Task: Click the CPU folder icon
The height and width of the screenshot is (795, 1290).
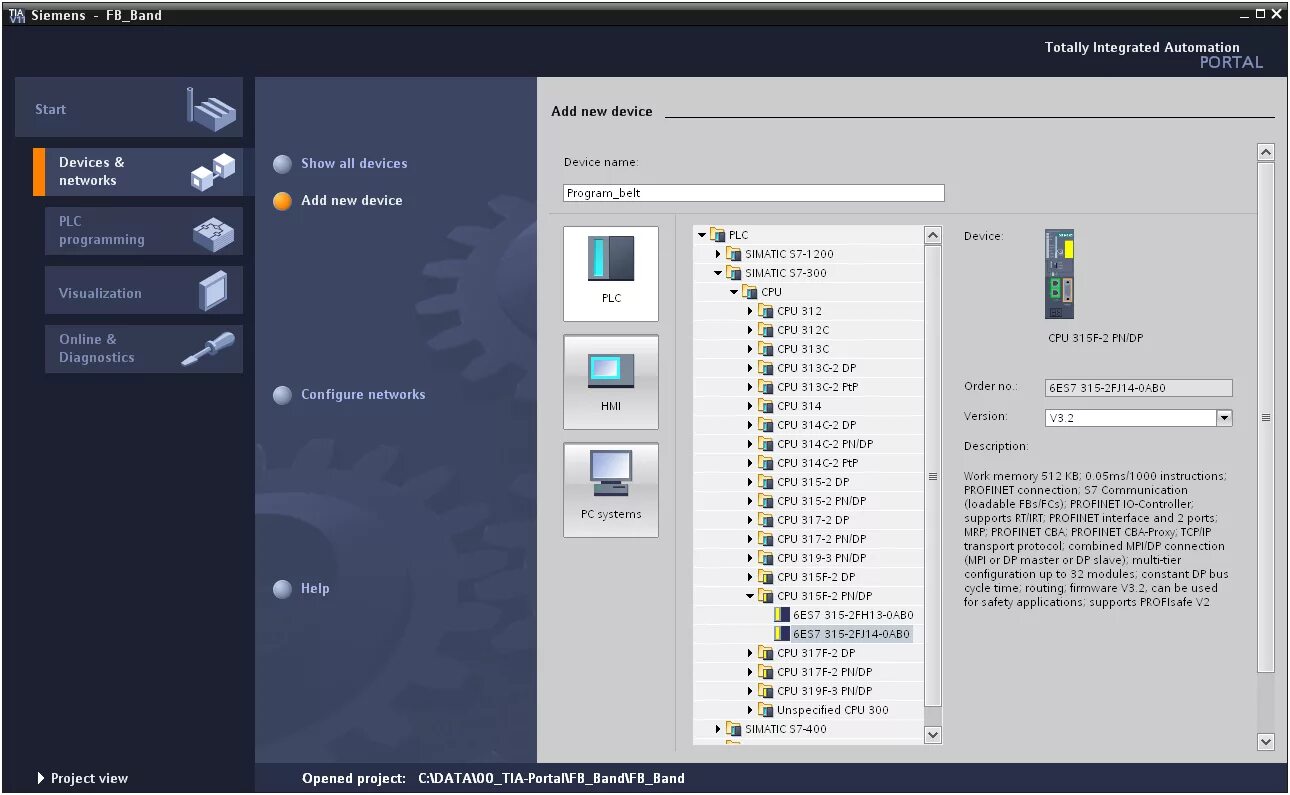Action: 750,292
